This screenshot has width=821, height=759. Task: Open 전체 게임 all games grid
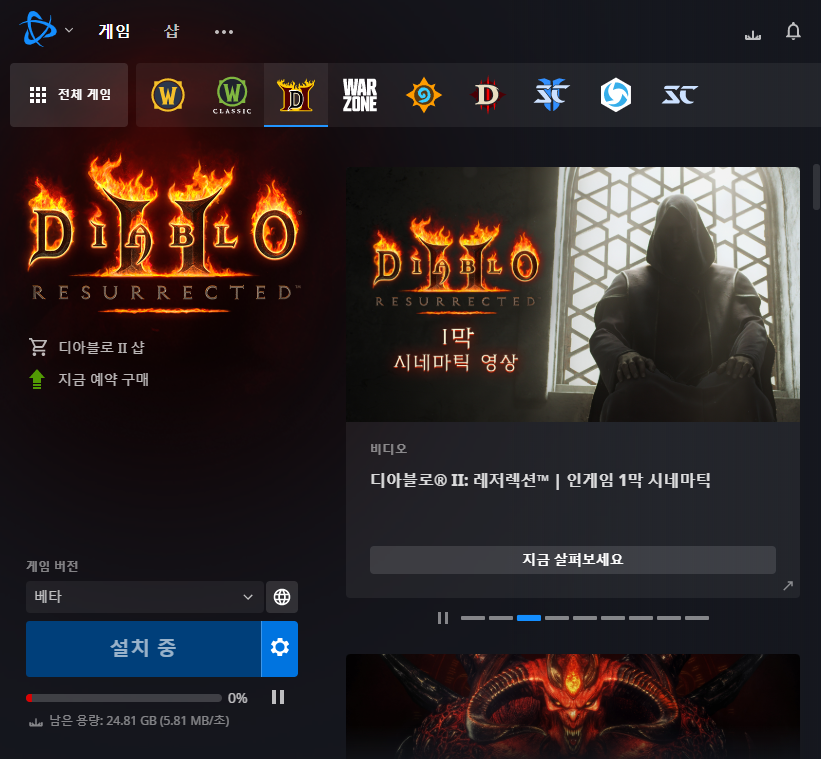click(69, 95)
